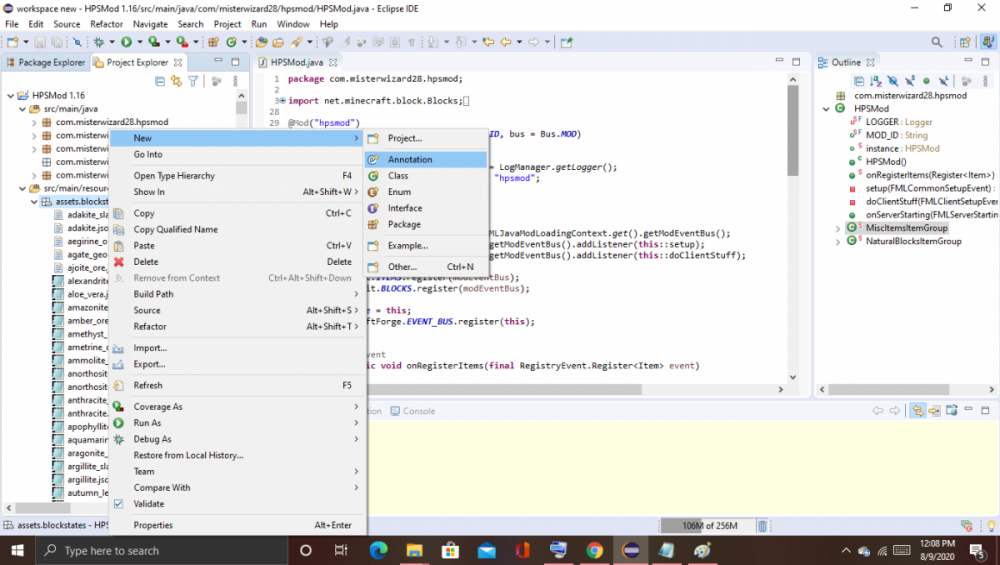Click the Coverage launch icon
Image resolution: width=1000 pixels, height=565 pixels.
tap(154, 42)
